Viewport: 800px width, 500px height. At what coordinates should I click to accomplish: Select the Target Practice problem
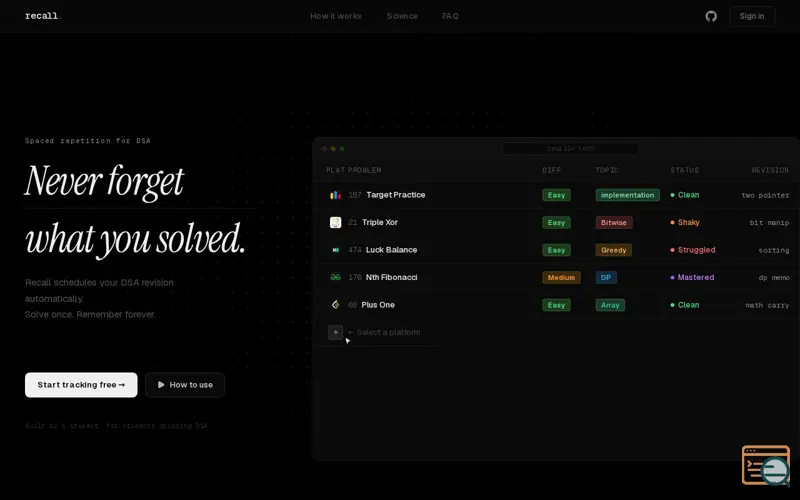pos(395,195)
